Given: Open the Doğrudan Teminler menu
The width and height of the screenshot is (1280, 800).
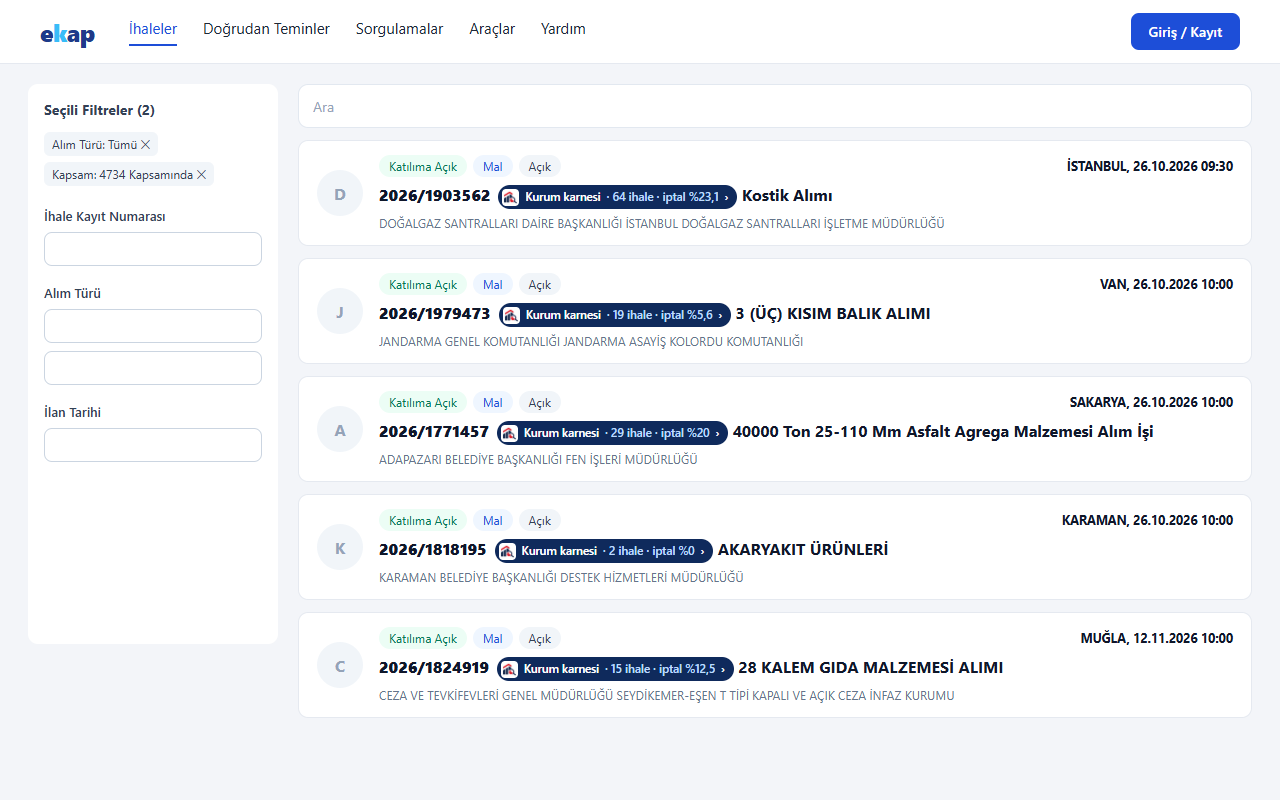Looking at the screenshot, I should coord(266,29).
